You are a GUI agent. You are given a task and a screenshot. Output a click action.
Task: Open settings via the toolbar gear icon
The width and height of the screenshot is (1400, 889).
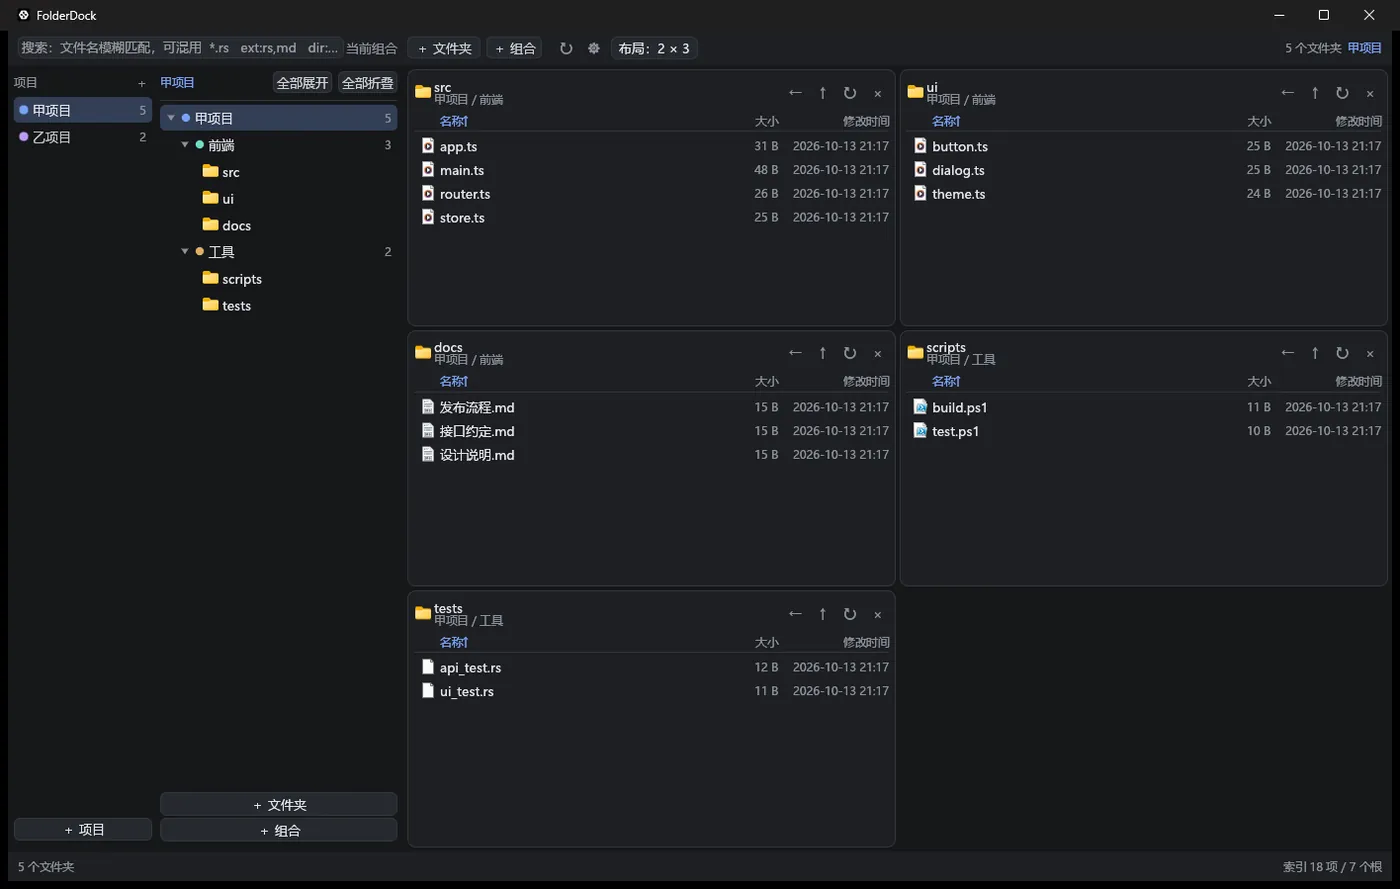click(x=594, y=48)
